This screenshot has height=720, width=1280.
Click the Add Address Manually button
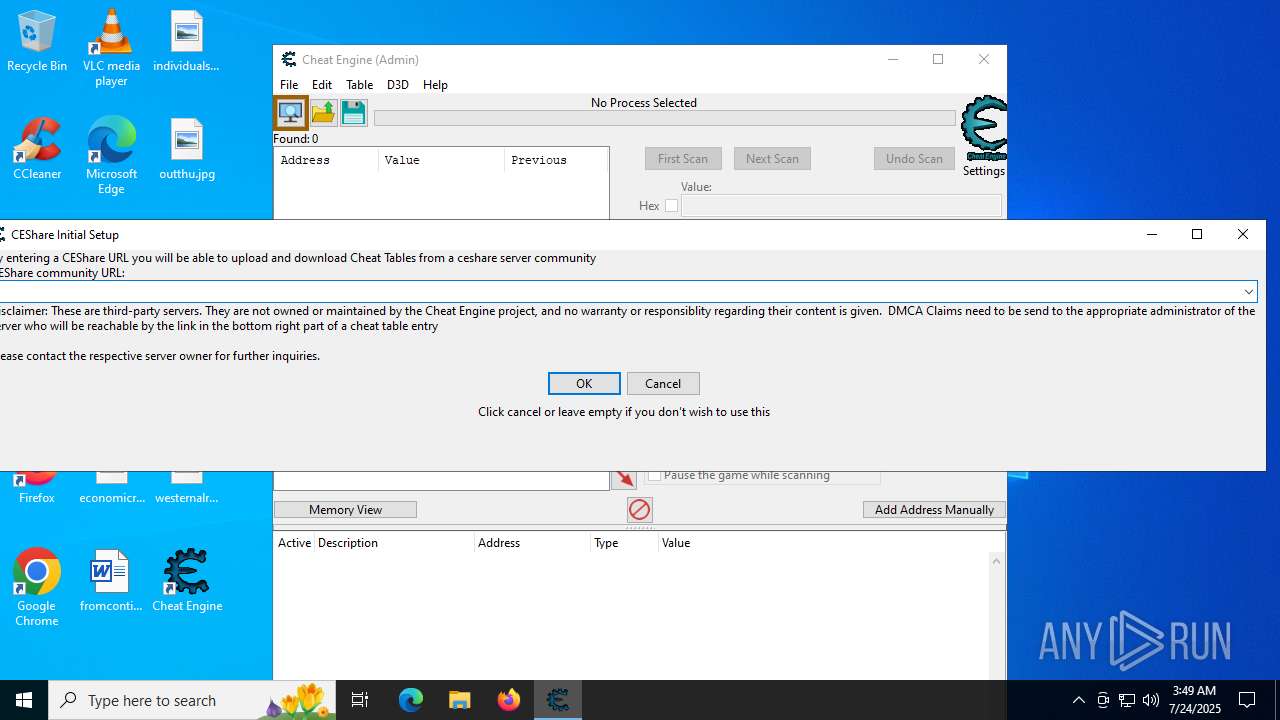click(x=934, y=510)
